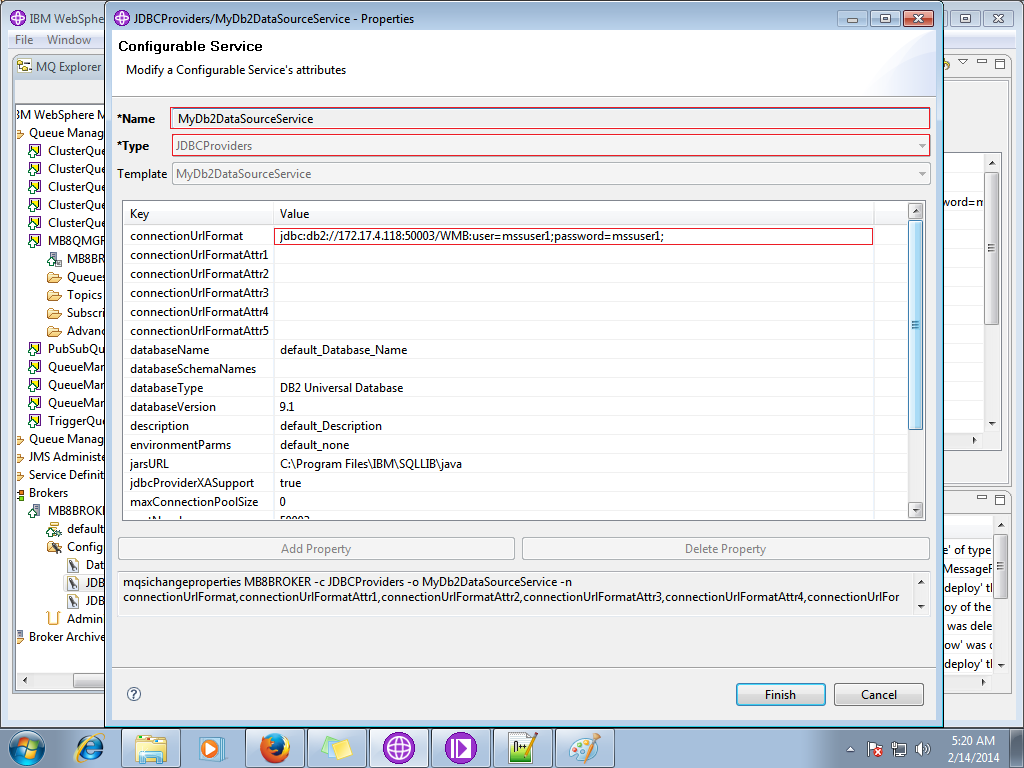Viewport: 1024px width, 768px height.
Task: Click the Key column header
Action: click(x=199, y=214)
